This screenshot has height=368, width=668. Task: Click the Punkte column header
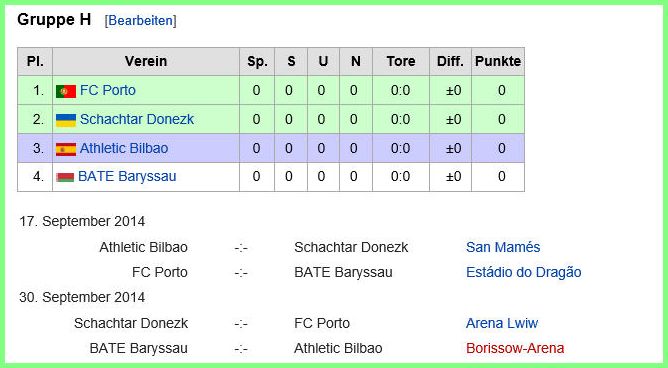(x=498, y=61)
